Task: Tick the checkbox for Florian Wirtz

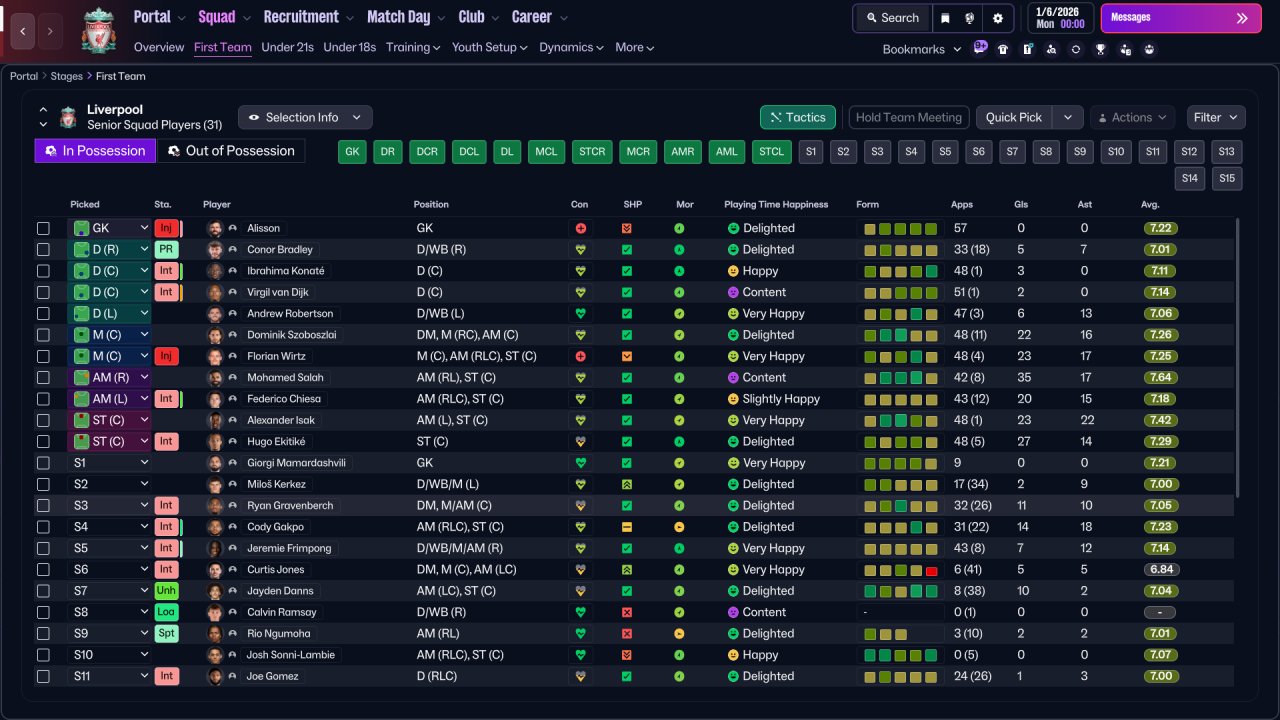Action: tap(43, 356)
